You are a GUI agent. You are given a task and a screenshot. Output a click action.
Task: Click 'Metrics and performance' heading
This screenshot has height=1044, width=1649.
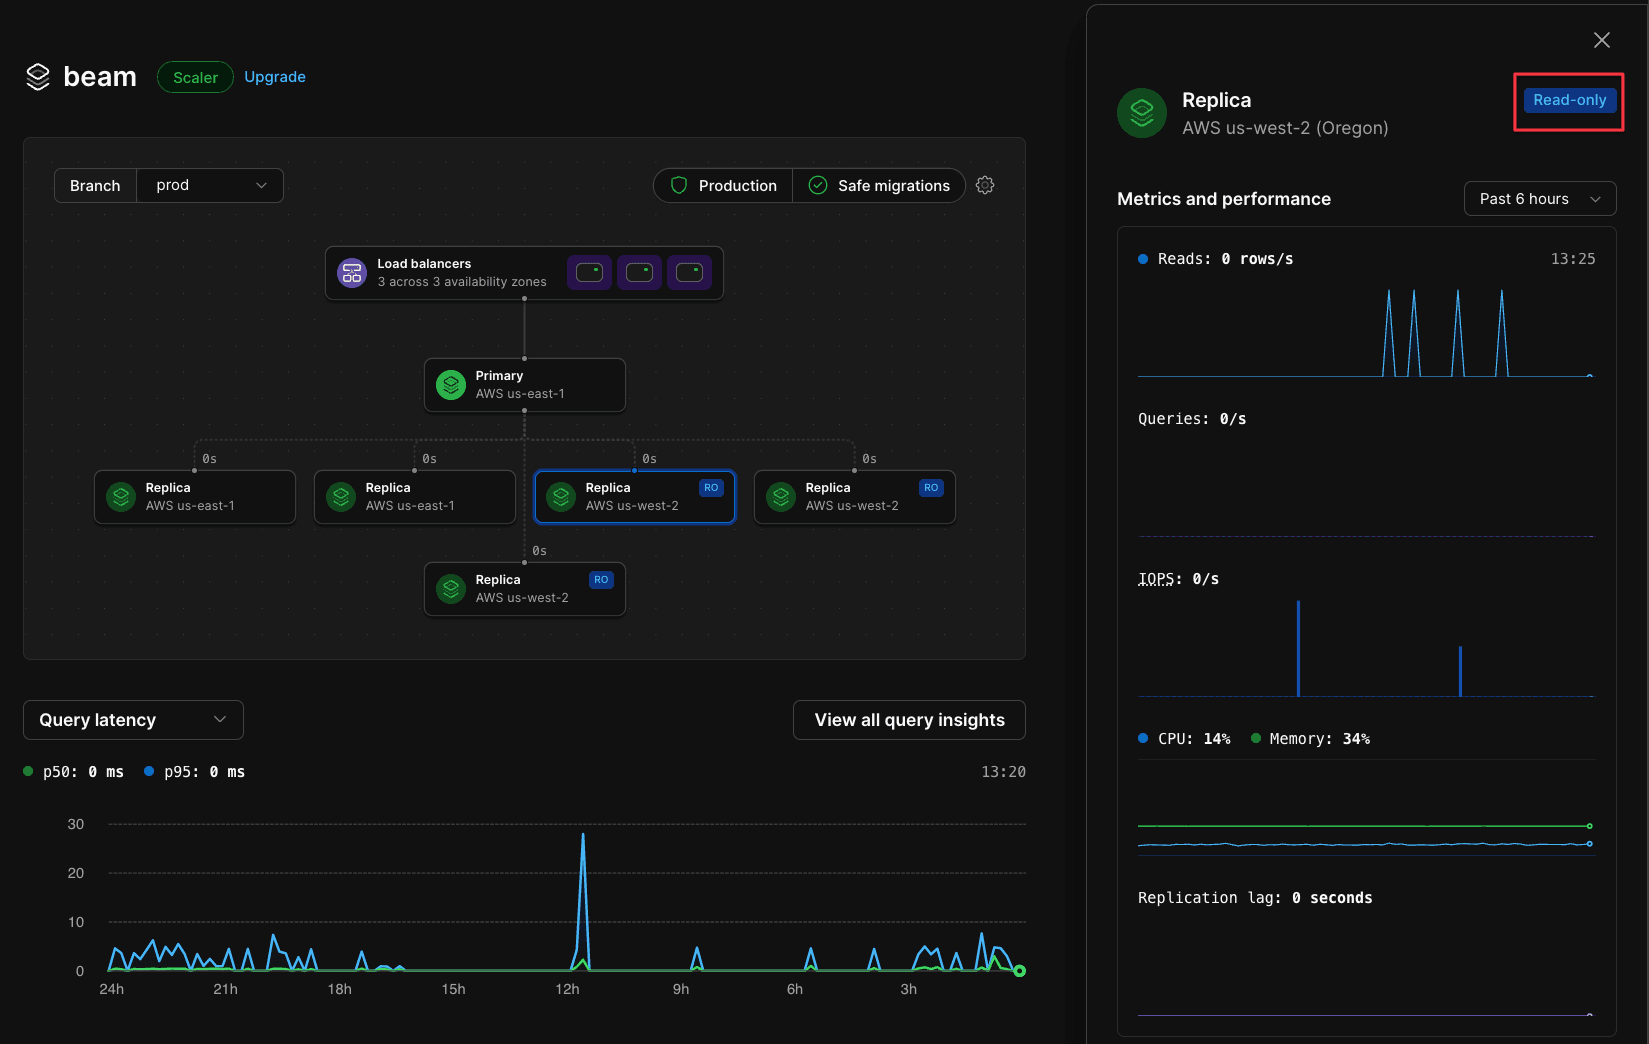pos(1224,199)
